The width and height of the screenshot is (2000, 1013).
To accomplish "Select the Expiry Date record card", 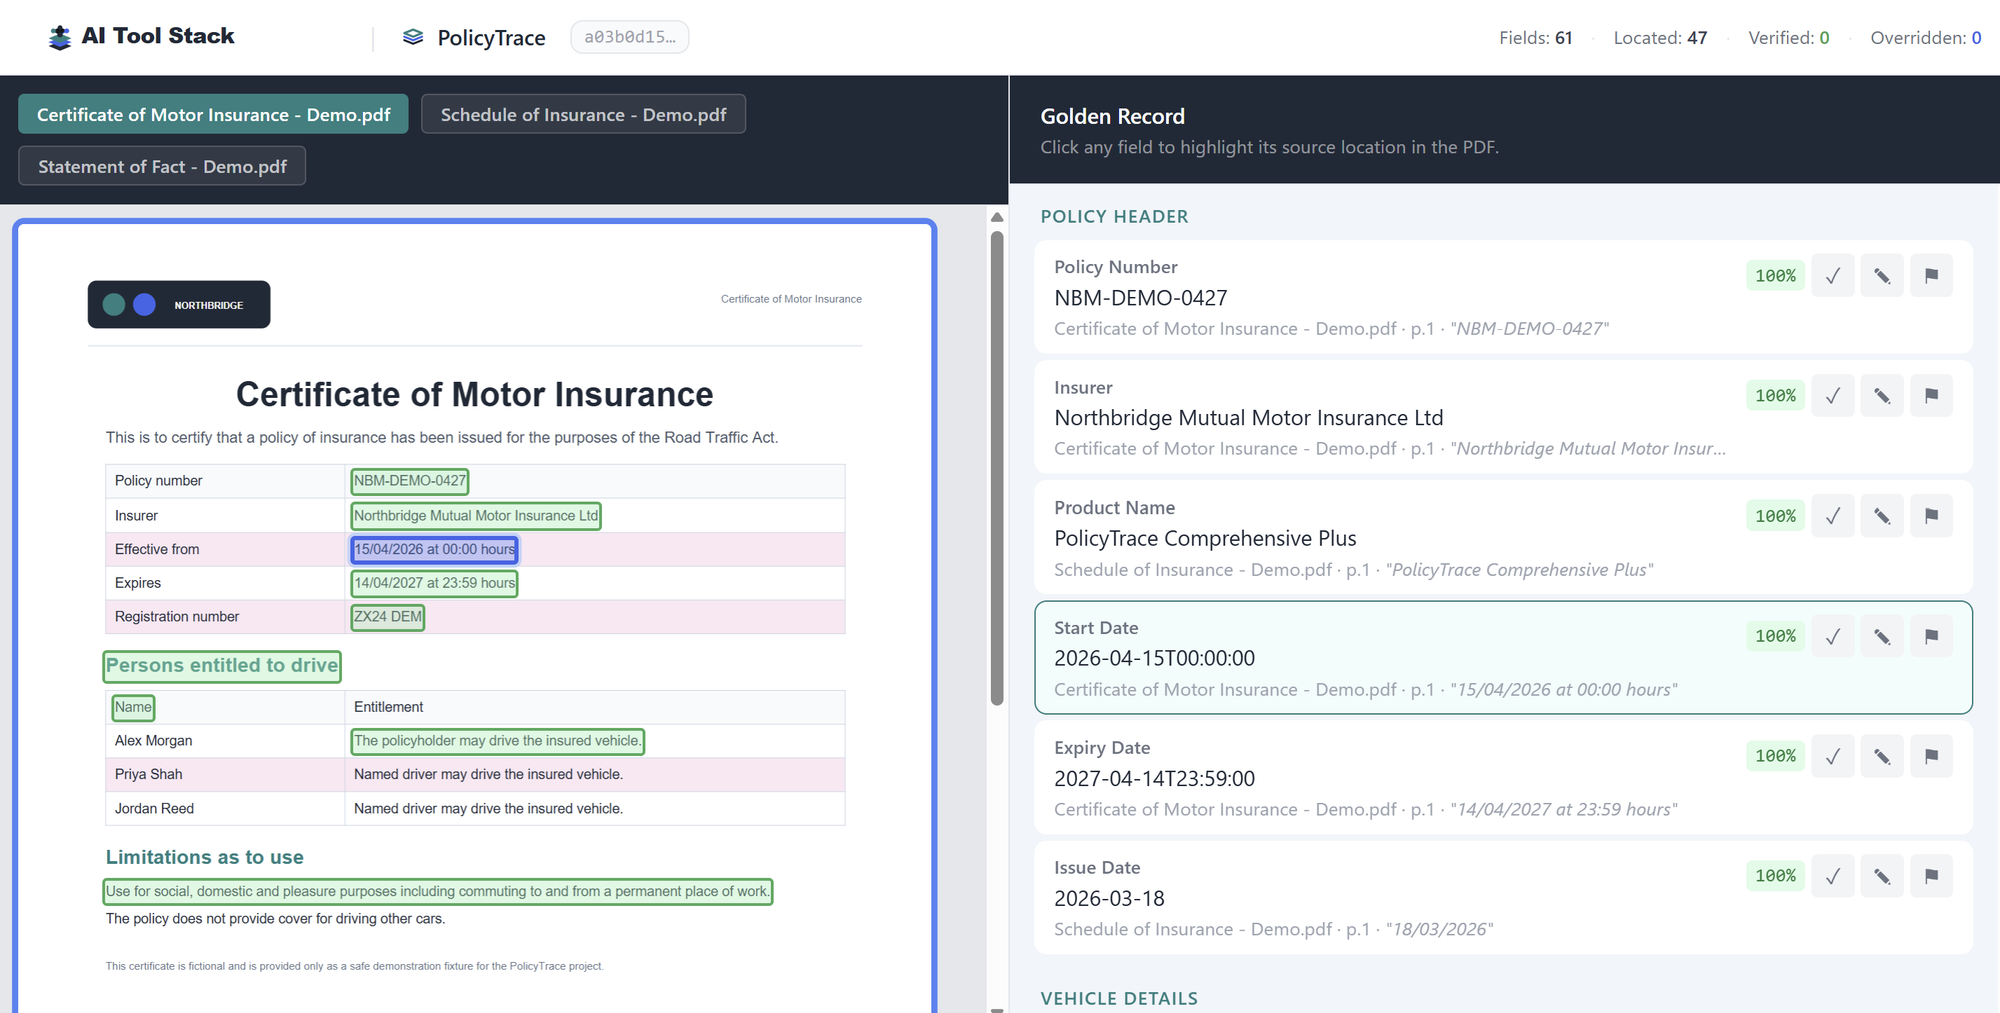I will click(x=1503, y=777).
